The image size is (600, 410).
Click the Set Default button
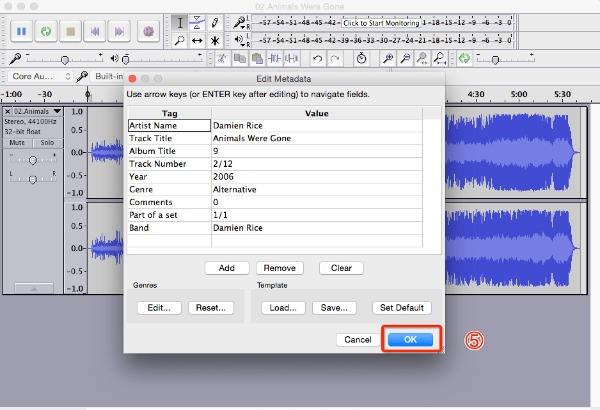click(x=402, y=308)
